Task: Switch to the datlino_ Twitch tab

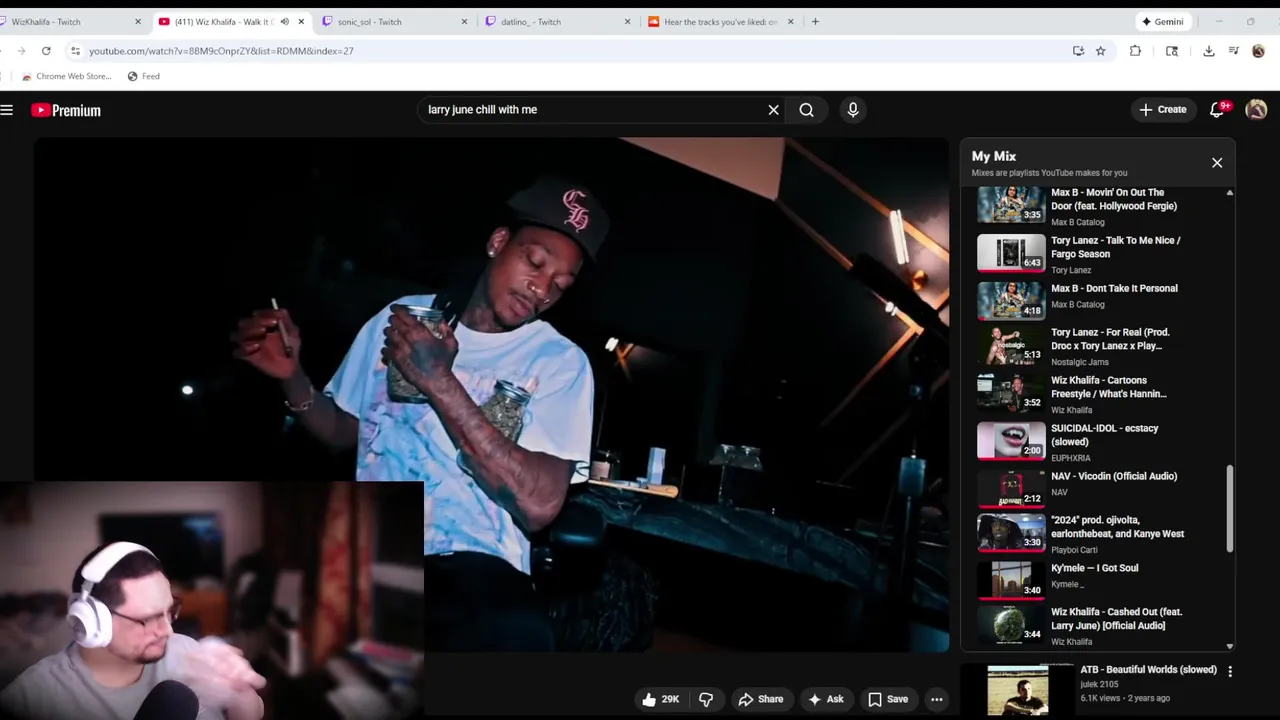Action: 559,21
